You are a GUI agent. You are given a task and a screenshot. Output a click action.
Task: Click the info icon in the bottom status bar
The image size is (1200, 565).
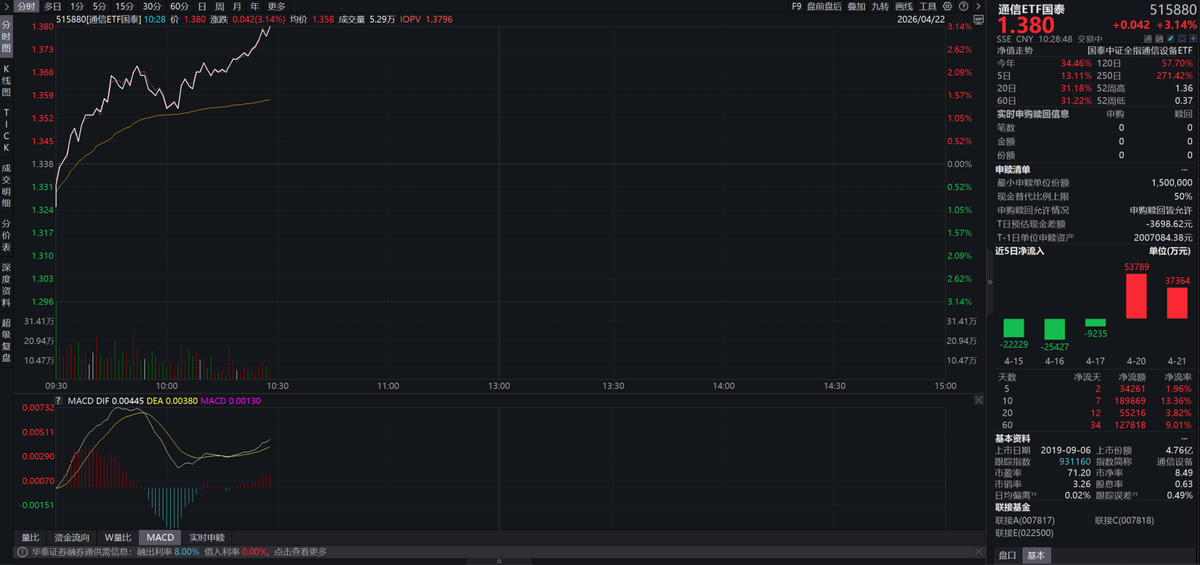21,551
